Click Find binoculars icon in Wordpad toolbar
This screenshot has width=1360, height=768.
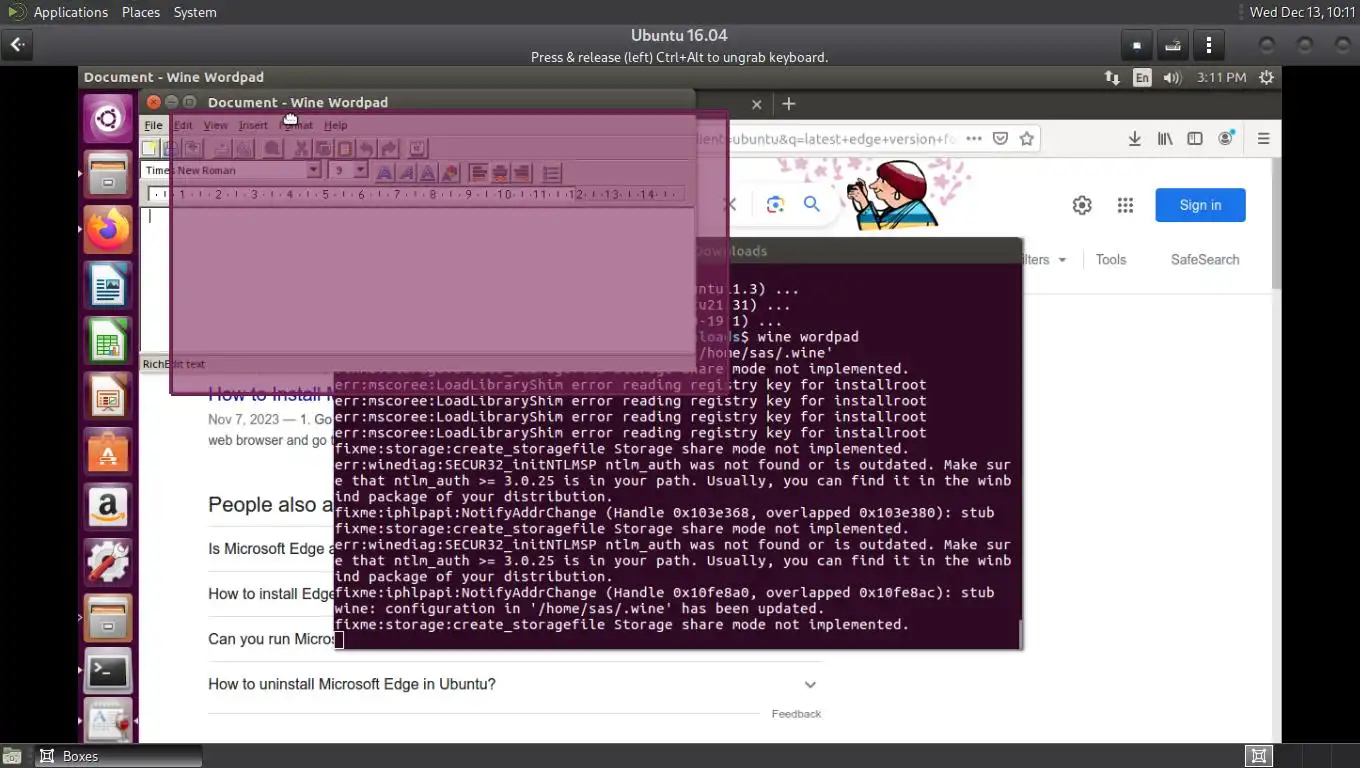[x=272, y=148]
